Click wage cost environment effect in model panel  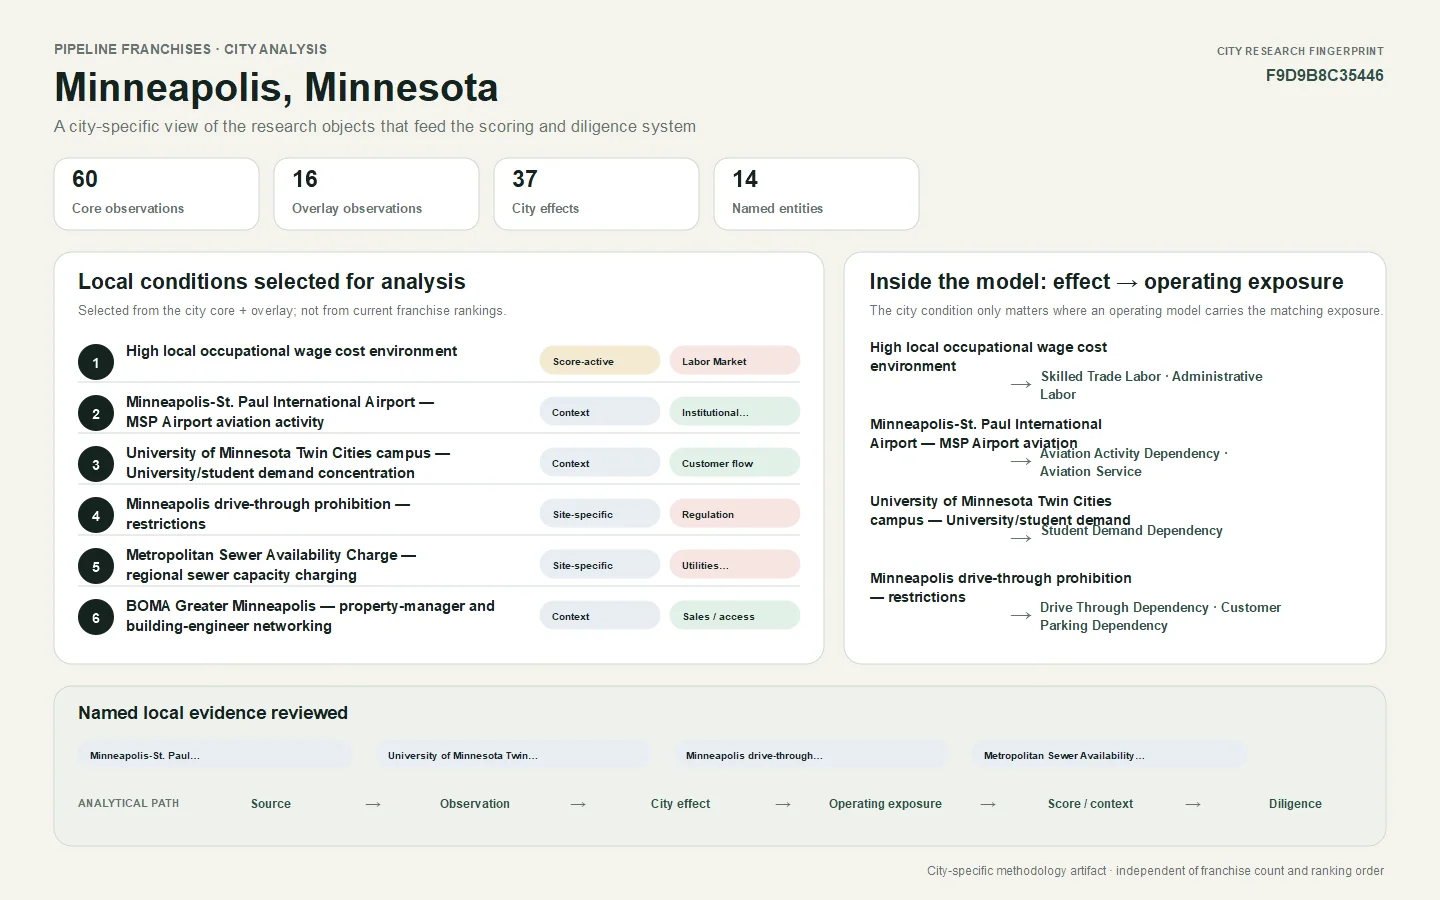point(988,357)
